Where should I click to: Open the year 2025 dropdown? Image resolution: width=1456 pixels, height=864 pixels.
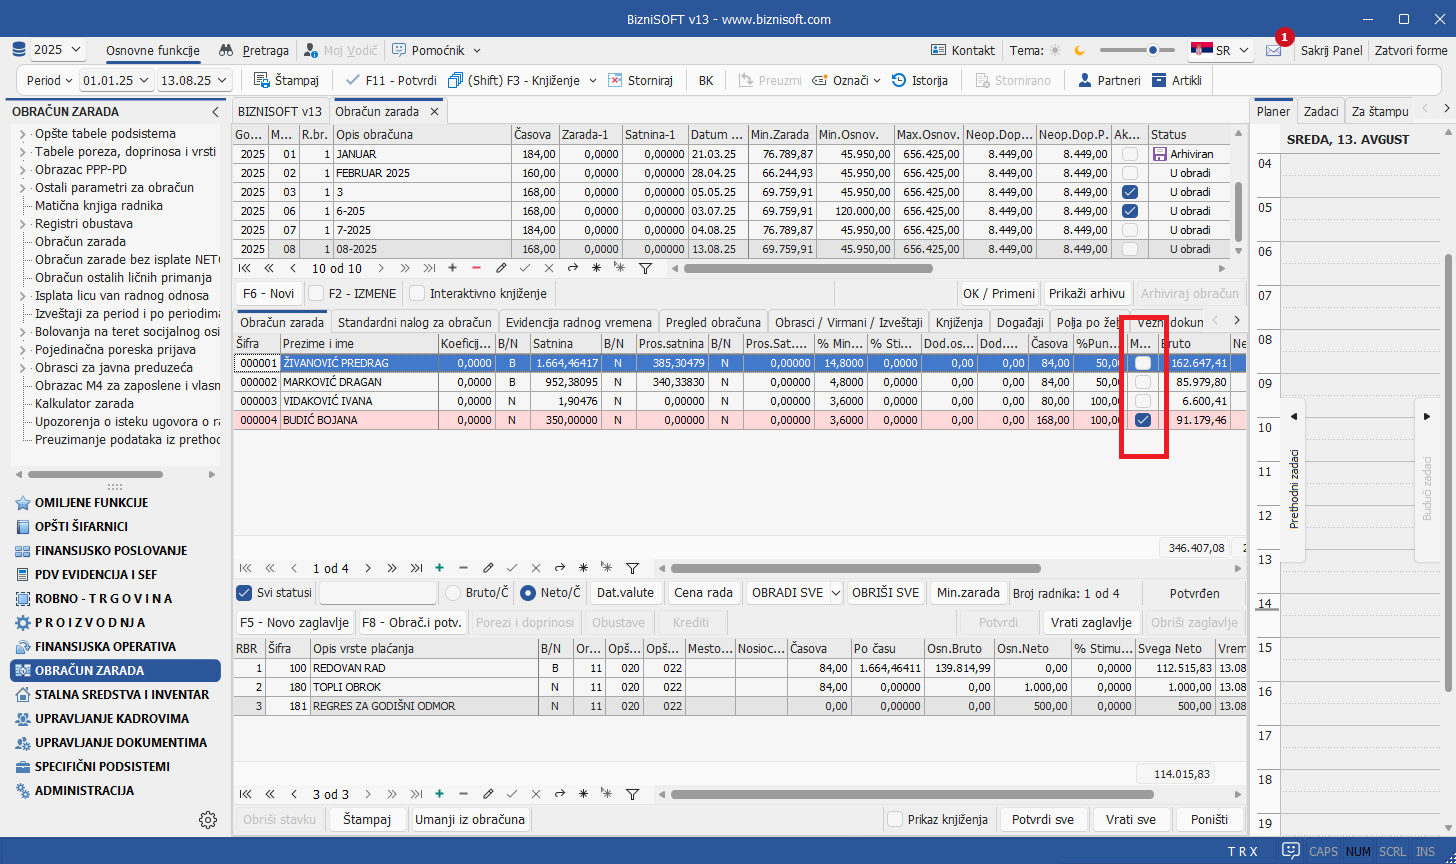point(58,50)
